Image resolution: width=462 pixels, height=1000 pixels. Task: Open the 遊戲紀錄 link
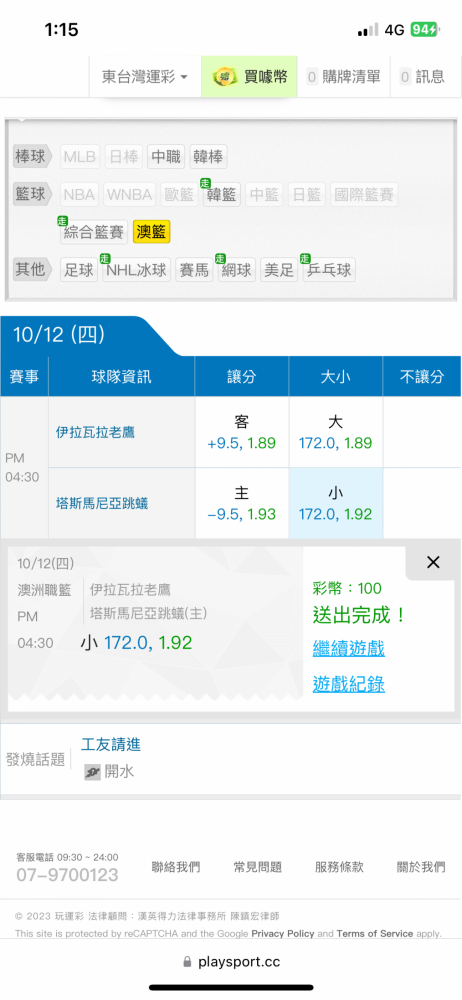tap(348, 684)
